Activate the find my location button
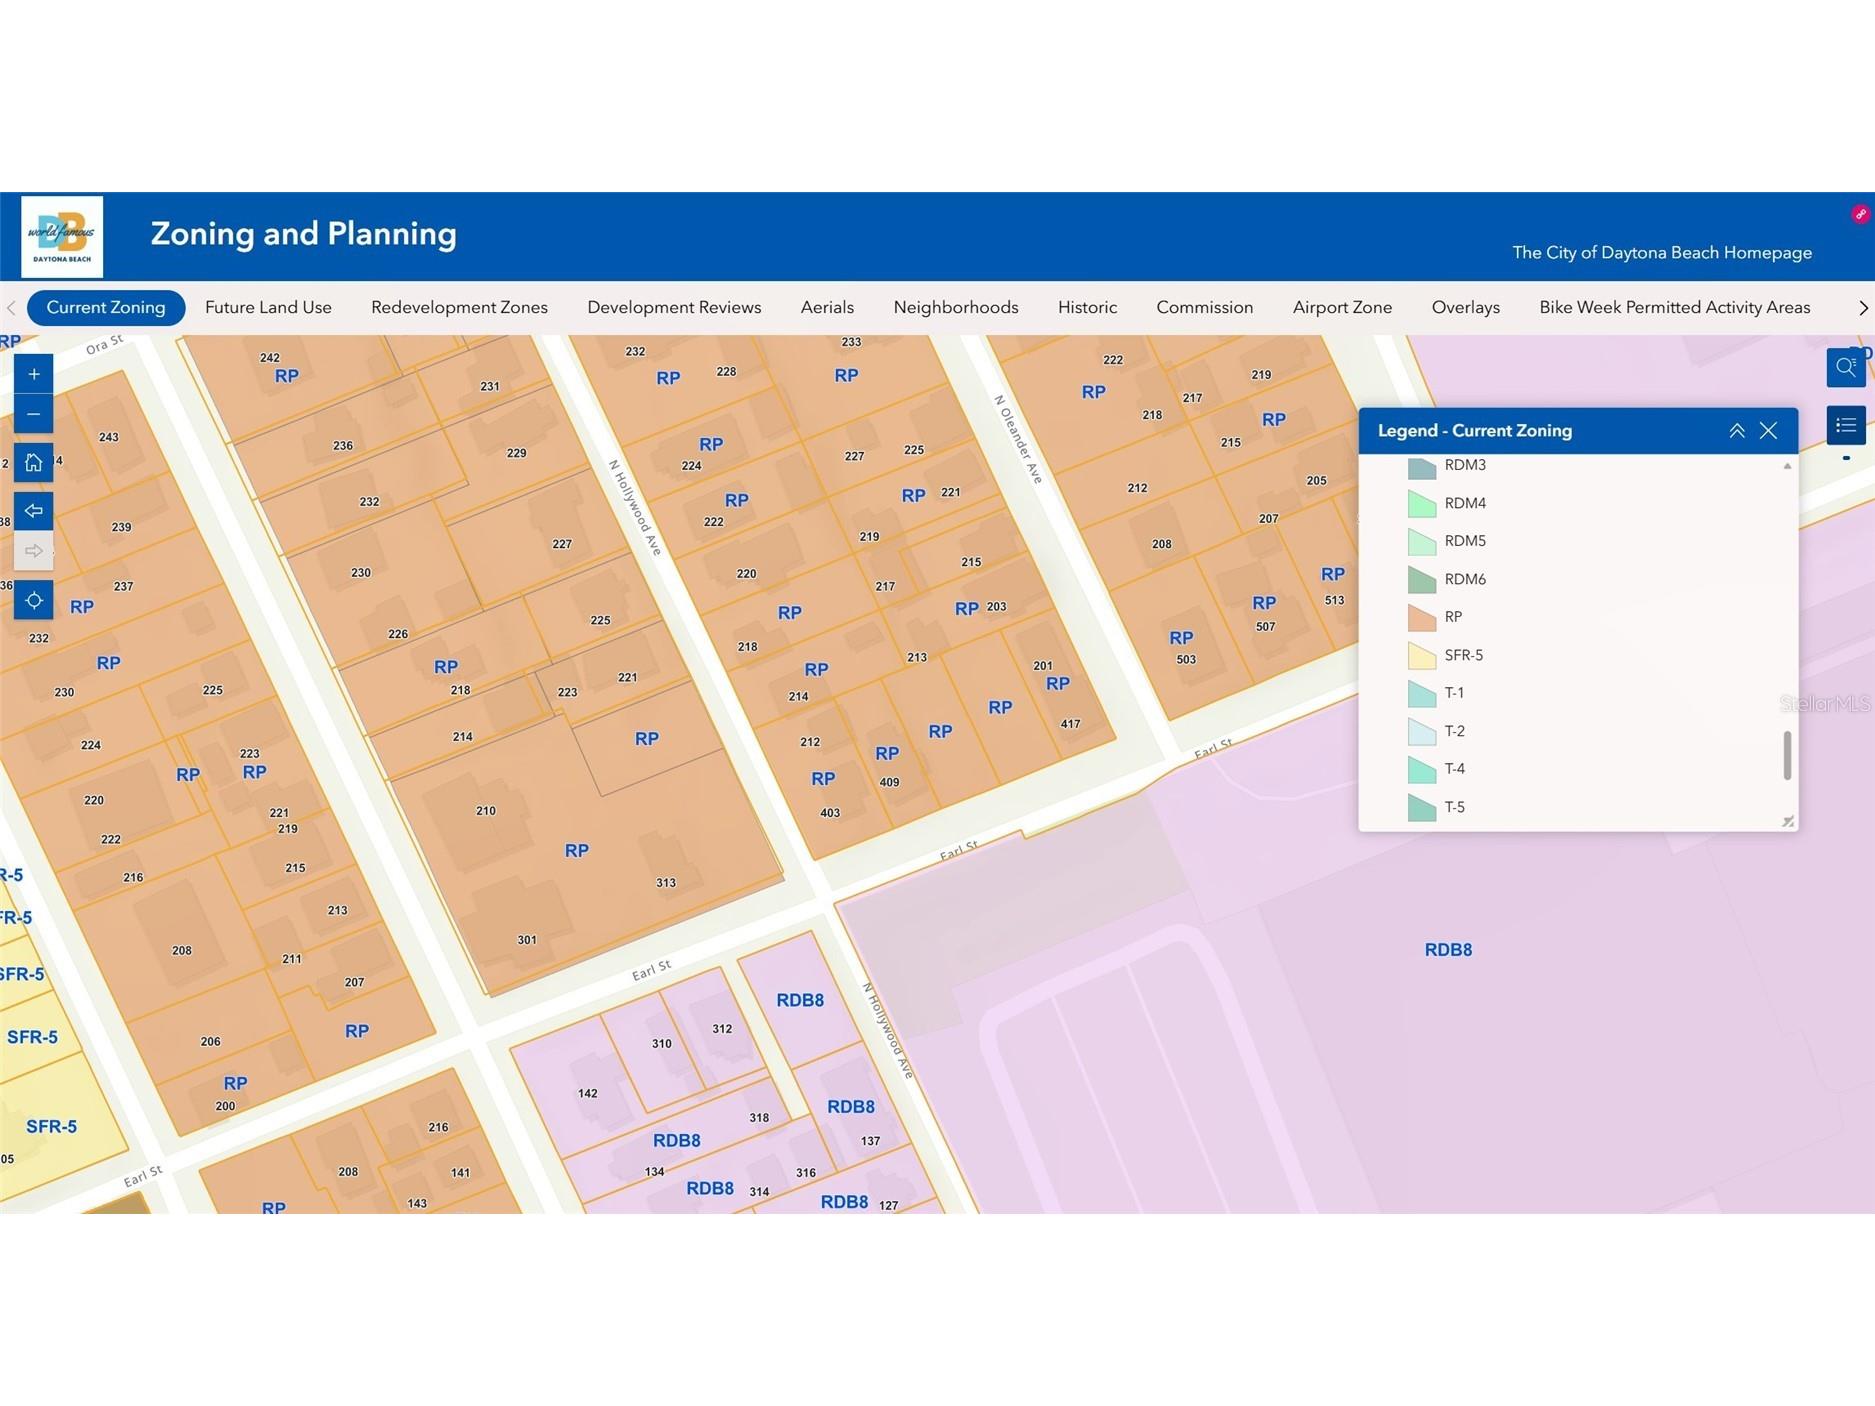This screenshot has width=1875, height=1406. pyautogui.click(x=33, y=600)
